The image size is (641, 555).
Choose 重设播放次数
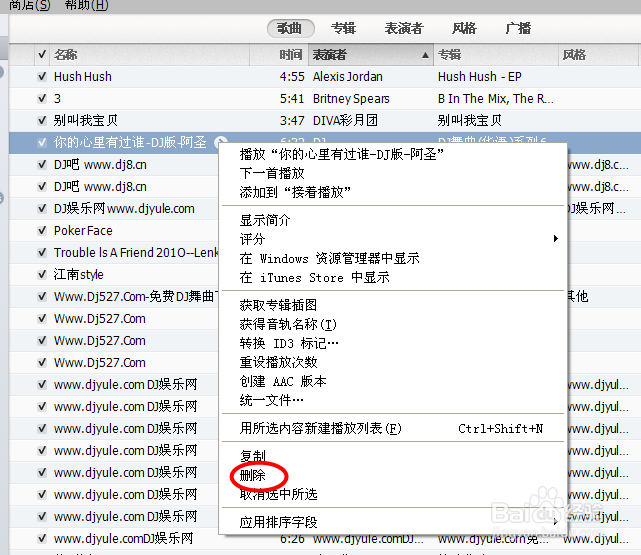[x=278, y=362]
